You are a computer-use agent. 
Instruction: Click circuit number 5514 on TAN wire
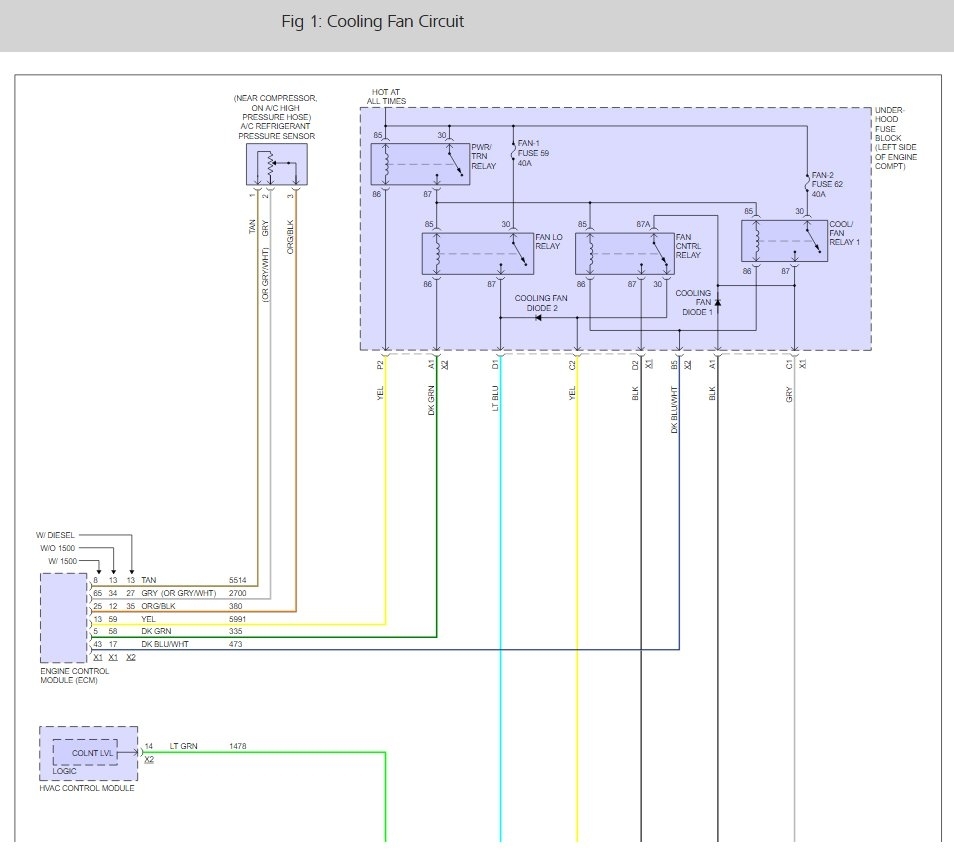[240, 580]
